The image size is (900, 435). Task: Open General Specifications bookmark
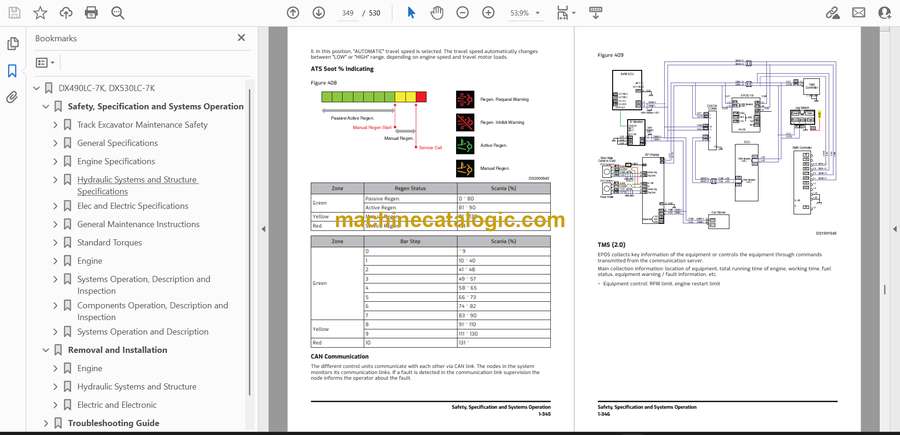(x=118, y=143)
